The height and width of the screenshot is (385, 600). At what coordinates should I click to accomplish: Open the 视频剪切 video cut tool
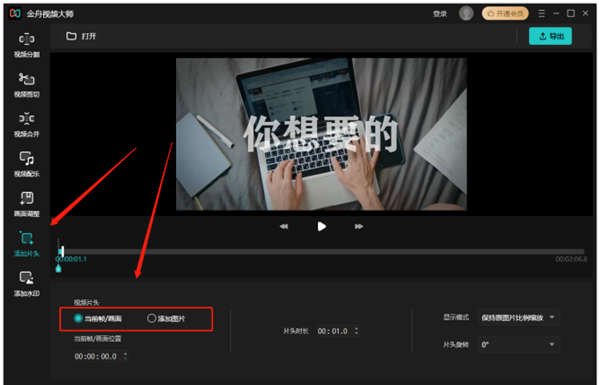27,85
